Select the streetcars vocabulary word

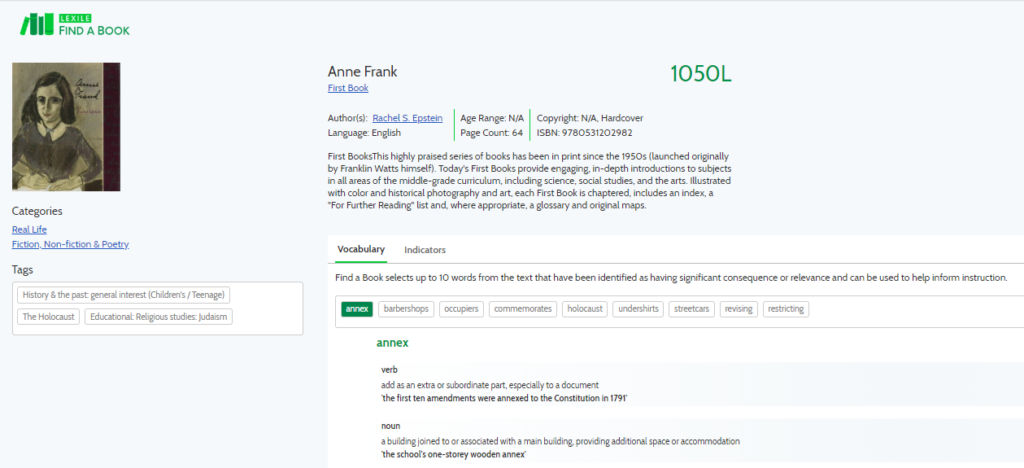point(692,309)
